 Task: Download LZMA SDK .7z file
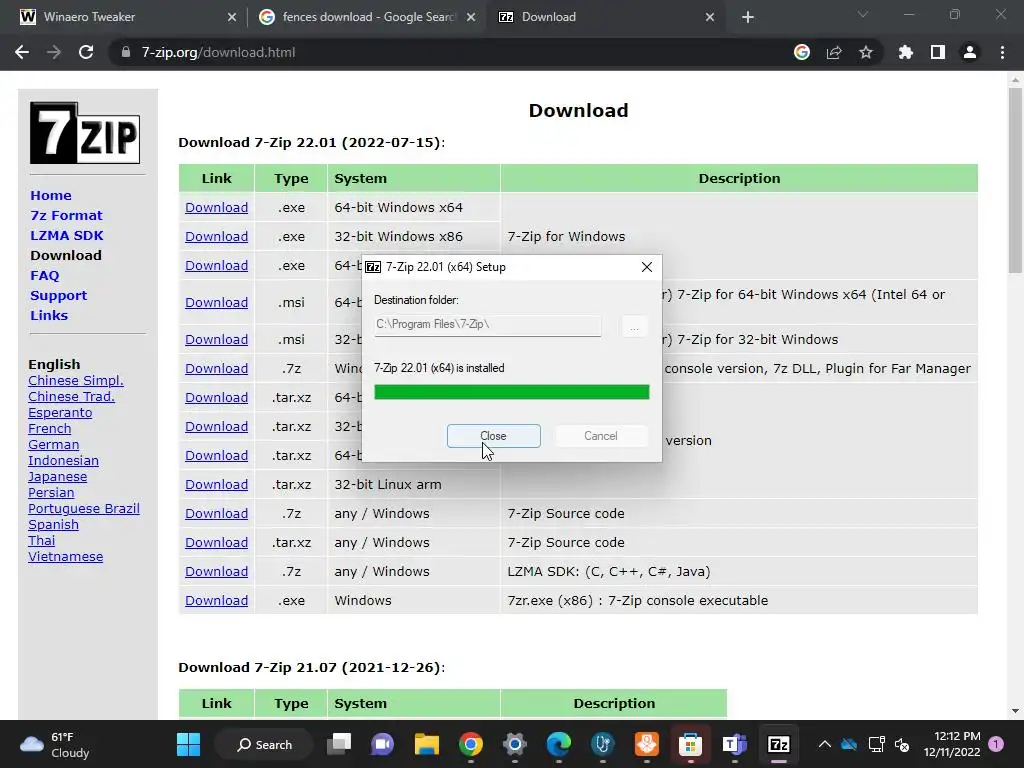click(216, 571)
